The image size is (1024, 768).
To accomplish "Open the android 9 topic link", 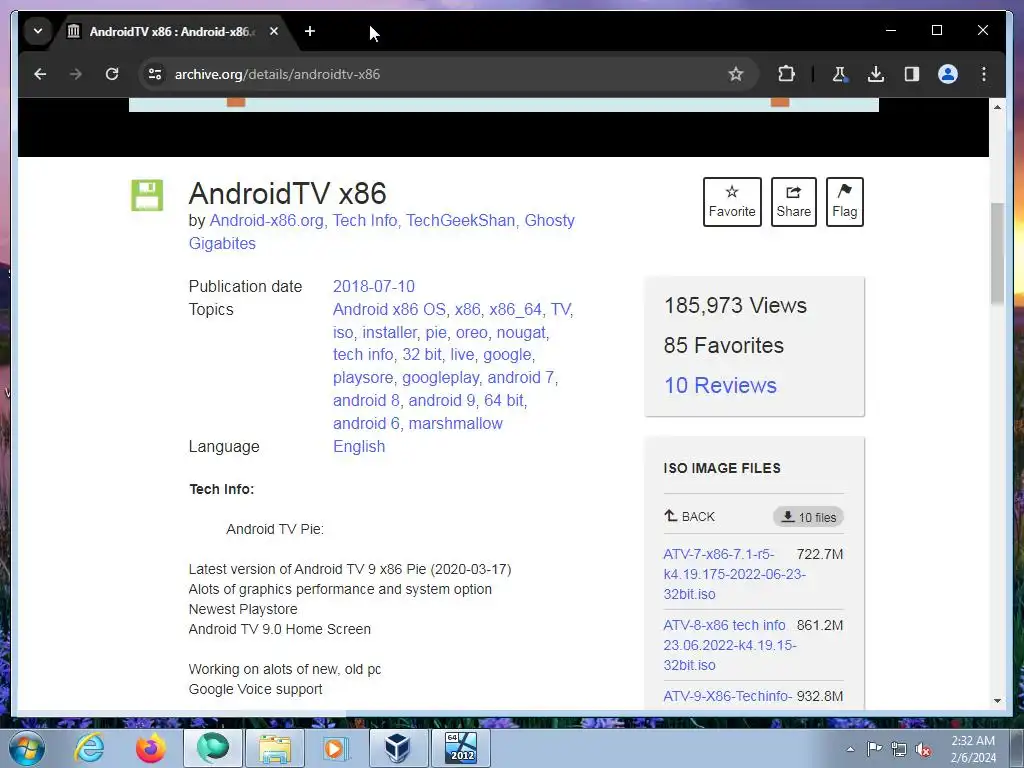I will (x=441, y=400).
